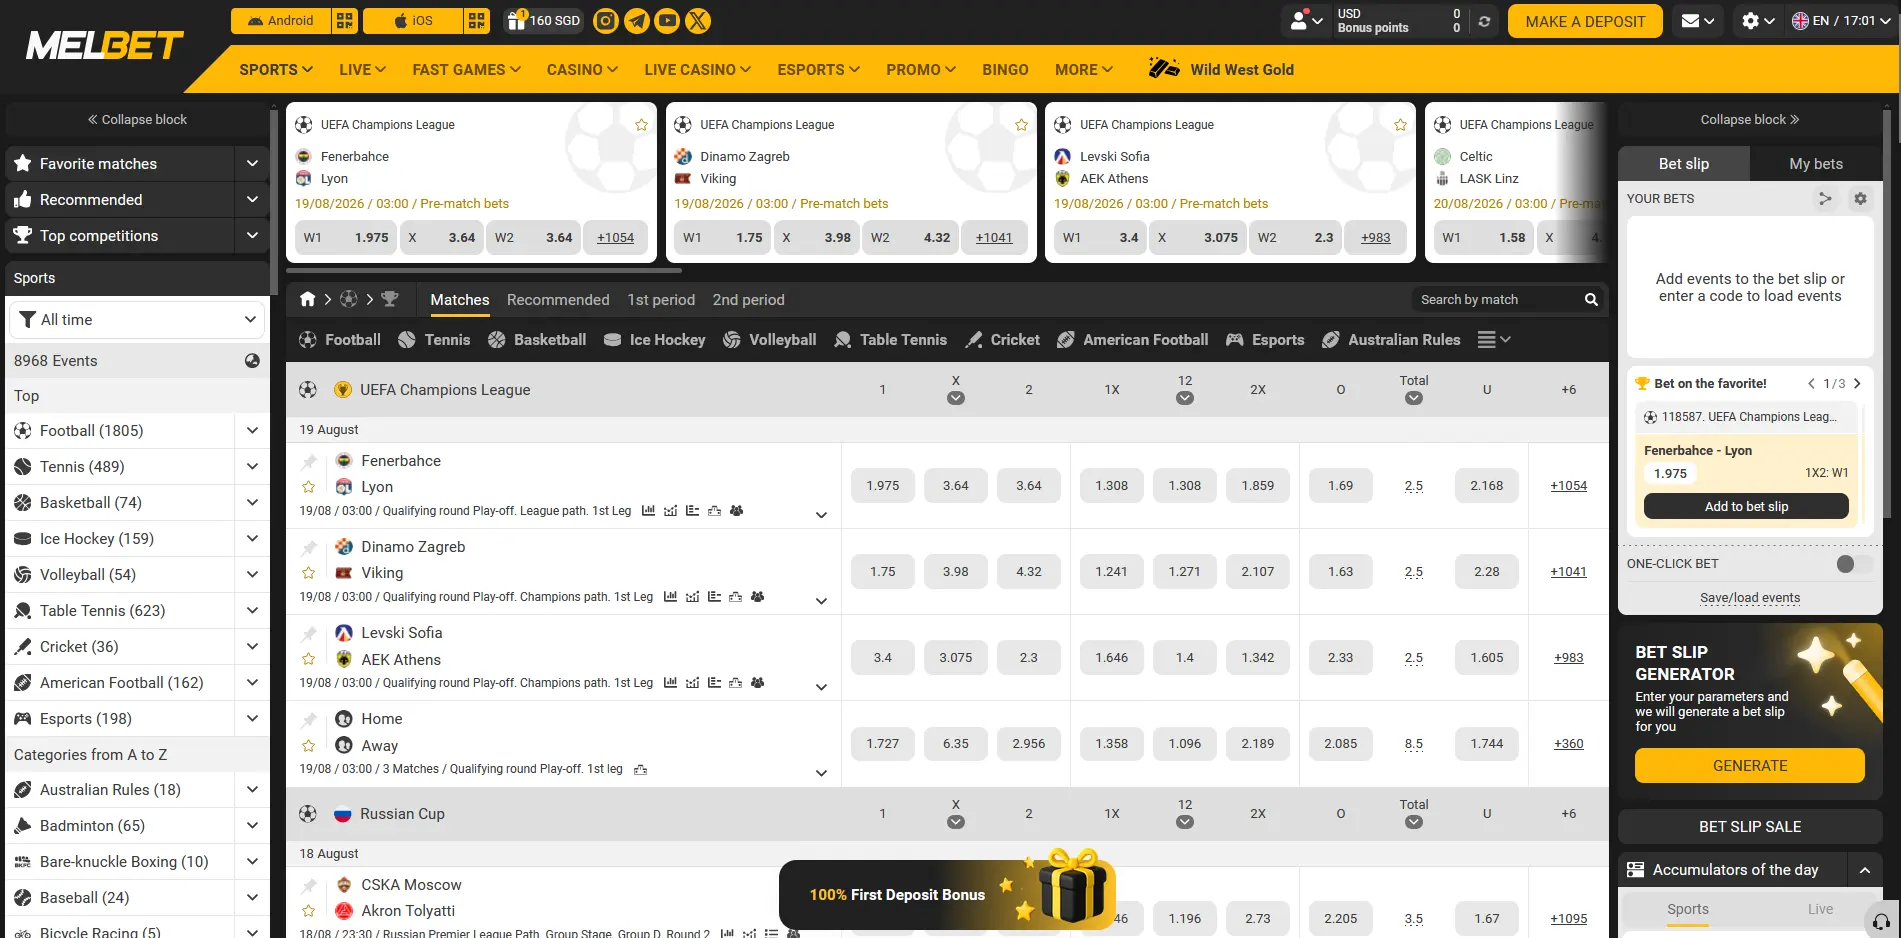Image resolution: width=1901 pixels, height=938 pixels.
Task: Open the All time period dropdown
Action: click(138, 320)
